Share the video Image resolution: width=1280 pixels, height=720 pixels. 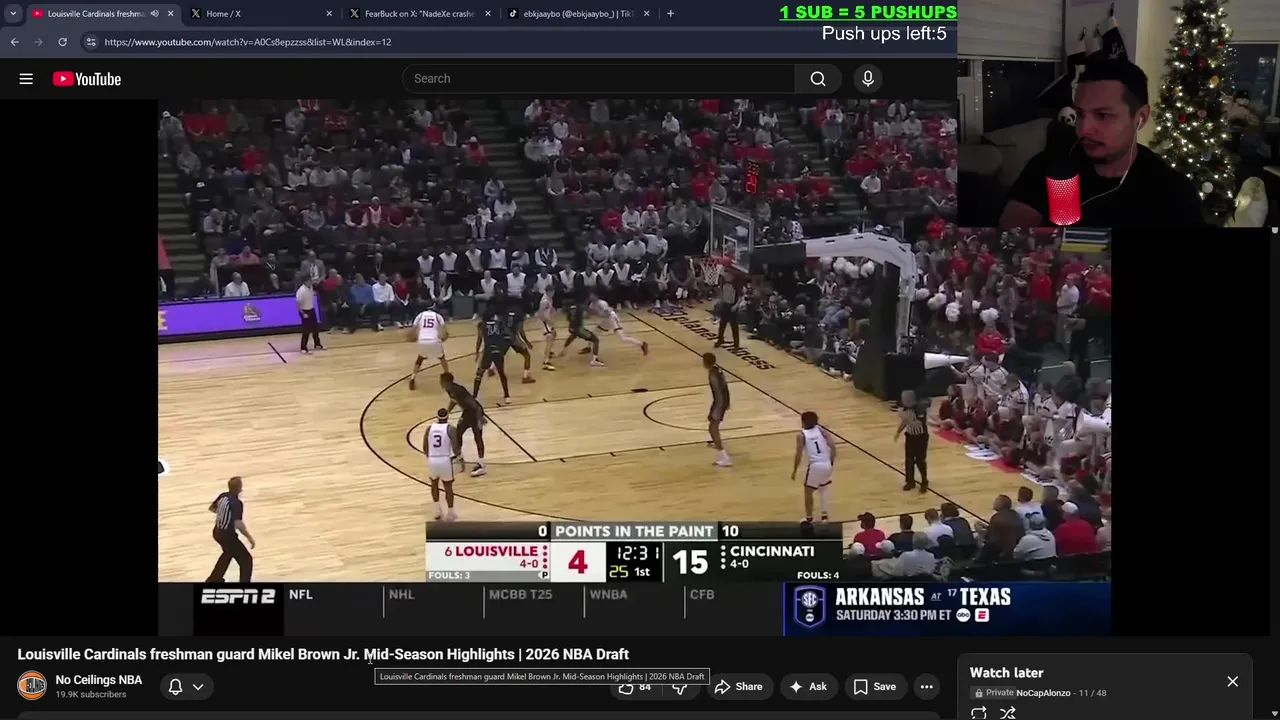click(x=738, y=687)
